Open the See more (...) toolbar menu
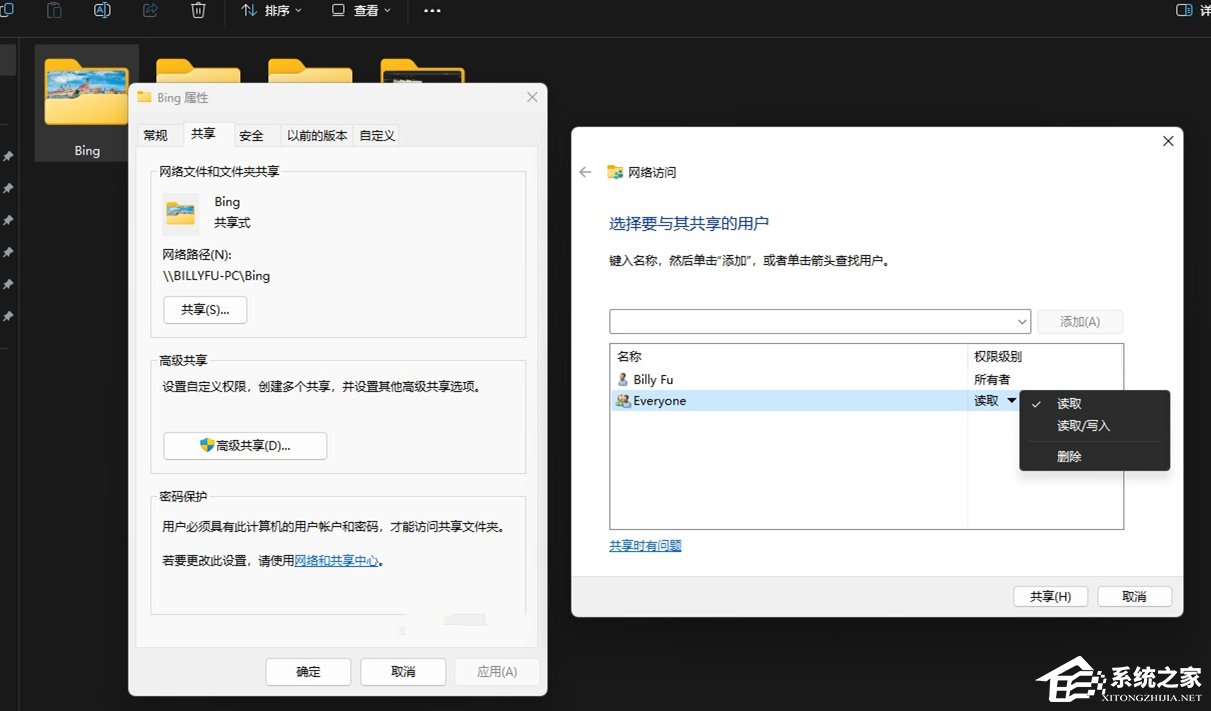Viewport: 1211px width, 711px height. [432, 12]
